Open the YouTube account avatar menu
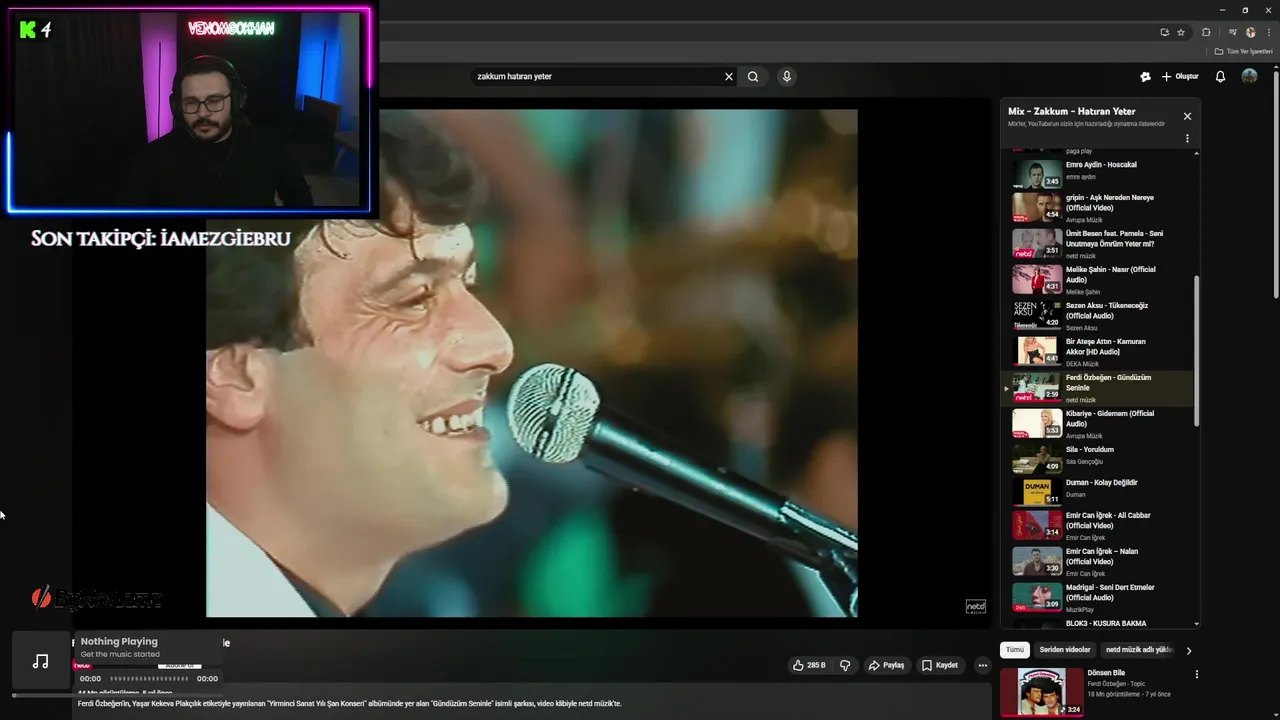This screenshot has height=720, width=1280. click(x=1249, y=76)
